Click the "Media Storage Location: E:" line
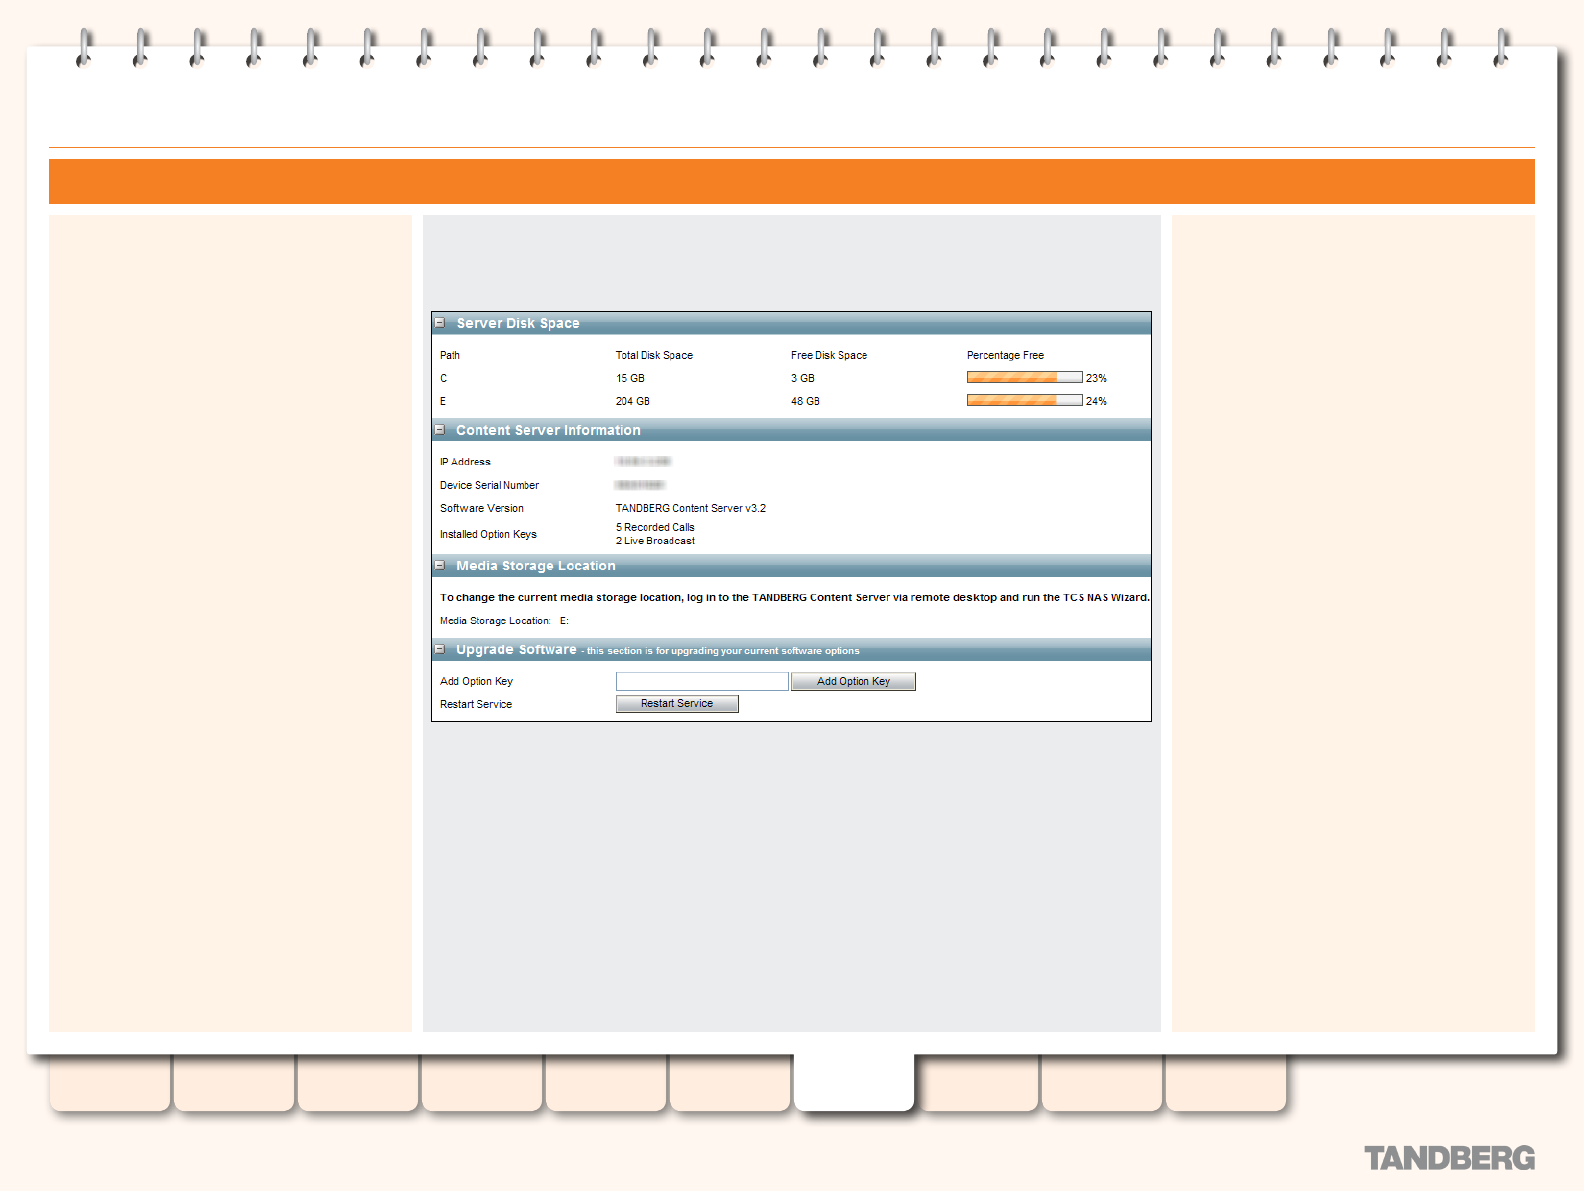 tap(504, 621)
